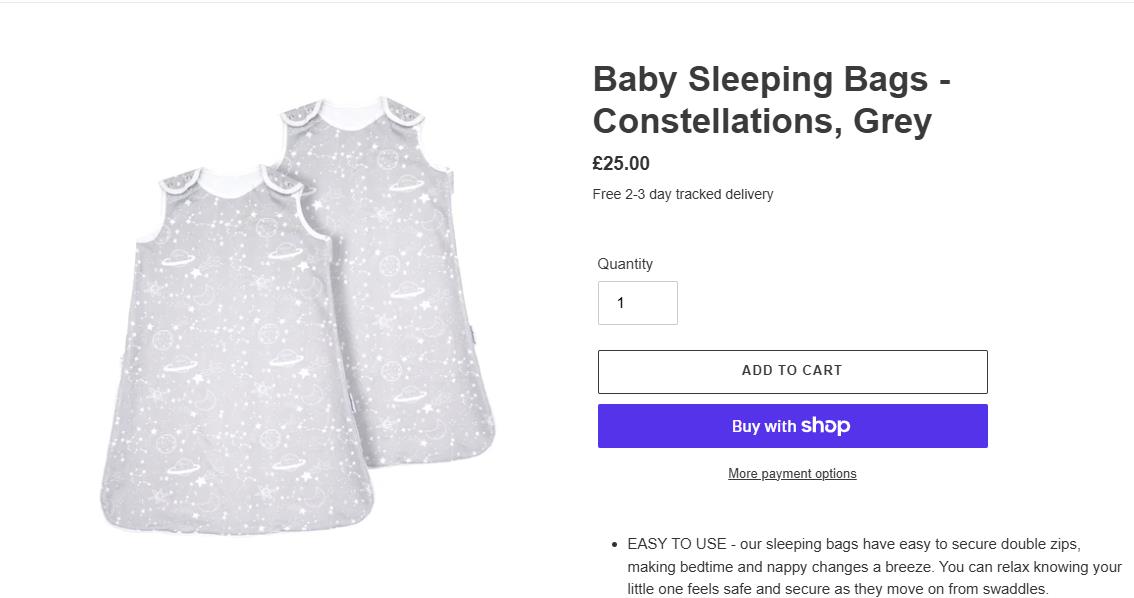This screenshot has width=1134, height=598.
Task: Open the More payment options link
Action: point(792,474)
